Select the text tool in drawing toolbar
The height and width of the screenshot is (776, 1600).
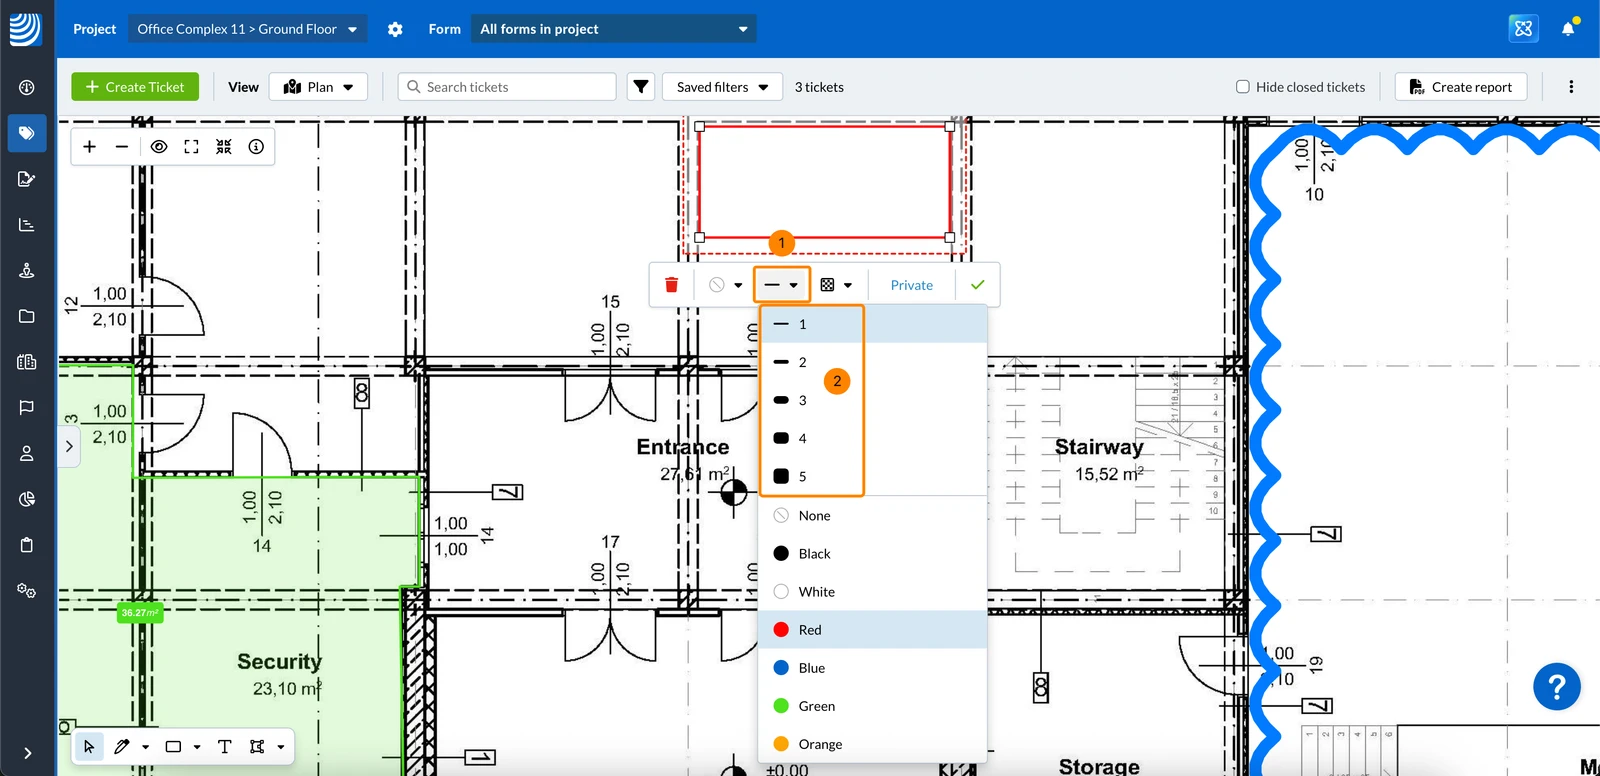224,747
